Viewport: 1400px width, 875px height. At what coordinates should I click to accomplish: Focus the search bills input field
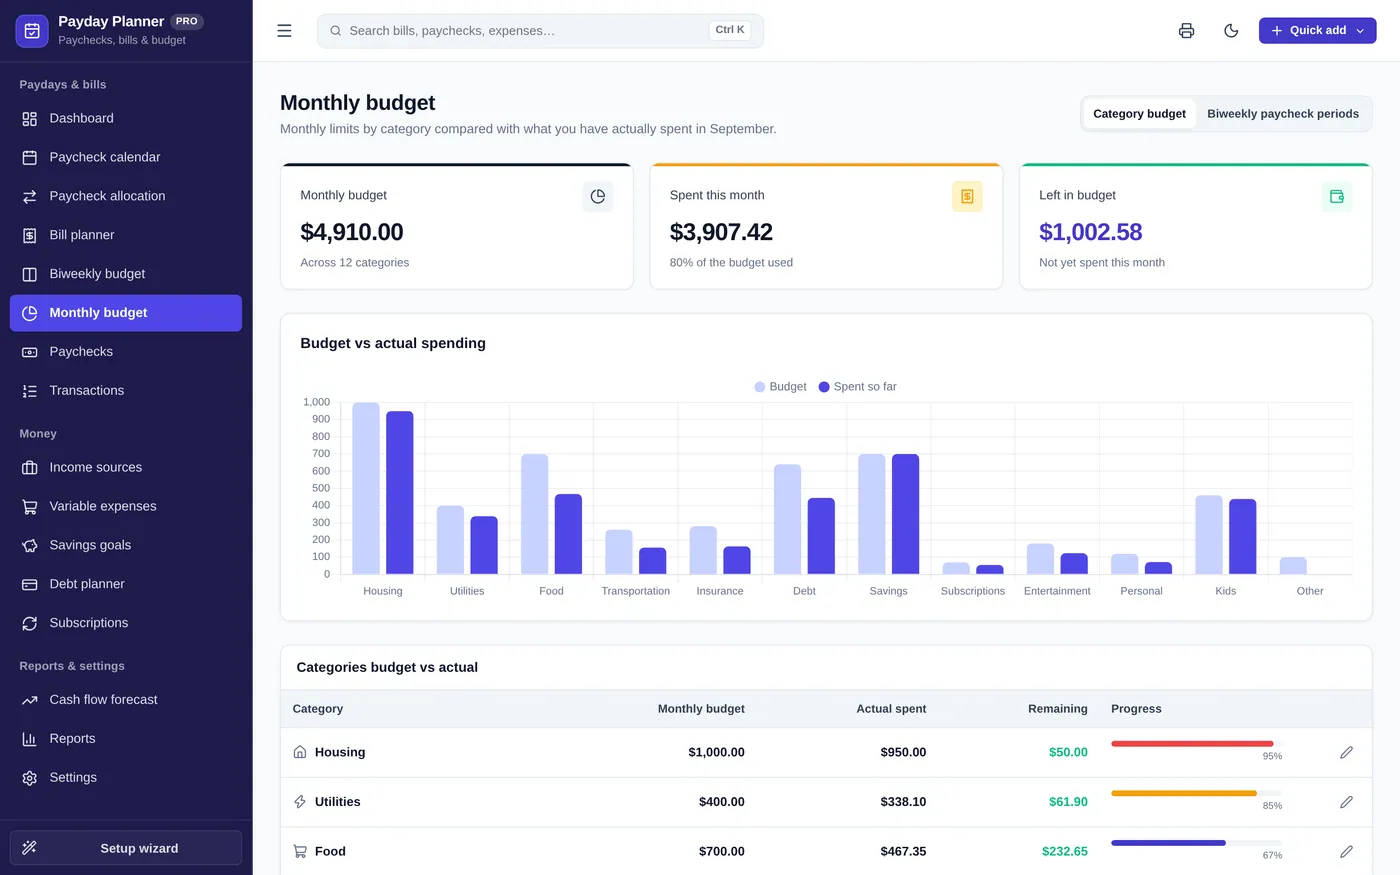[540, 31]
